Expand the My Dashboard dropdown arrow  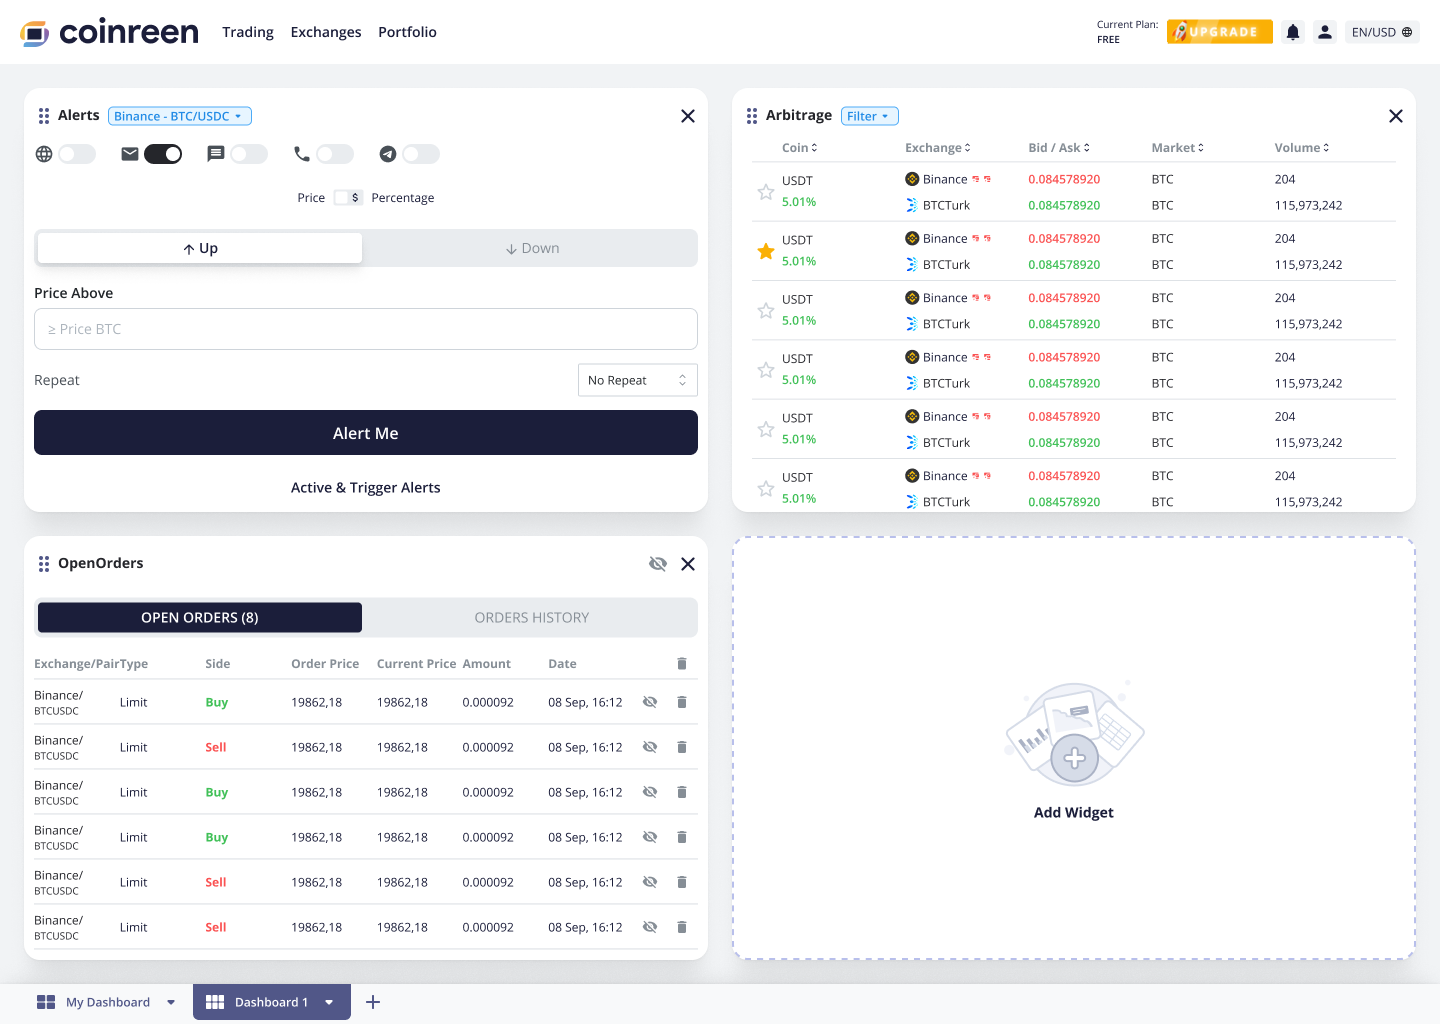pos(171,1002)
